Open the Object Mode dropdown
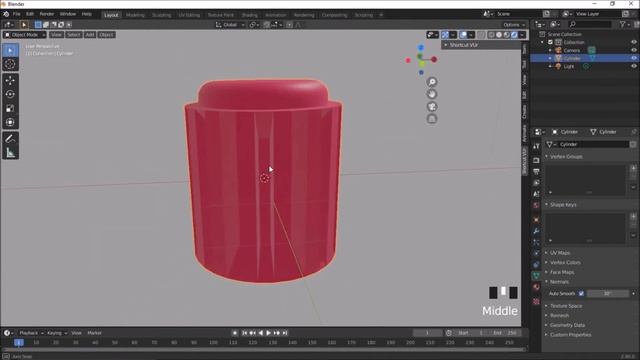The image size is (640, 360). [24, 35]
